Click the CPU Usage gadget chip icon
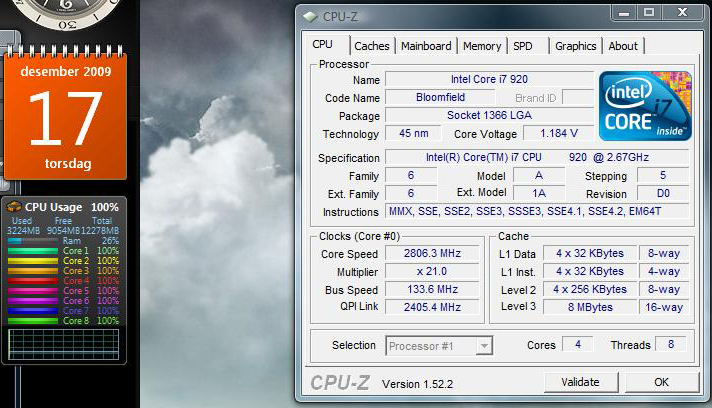Viewport: 712px width, 408px height. [14, 206]
